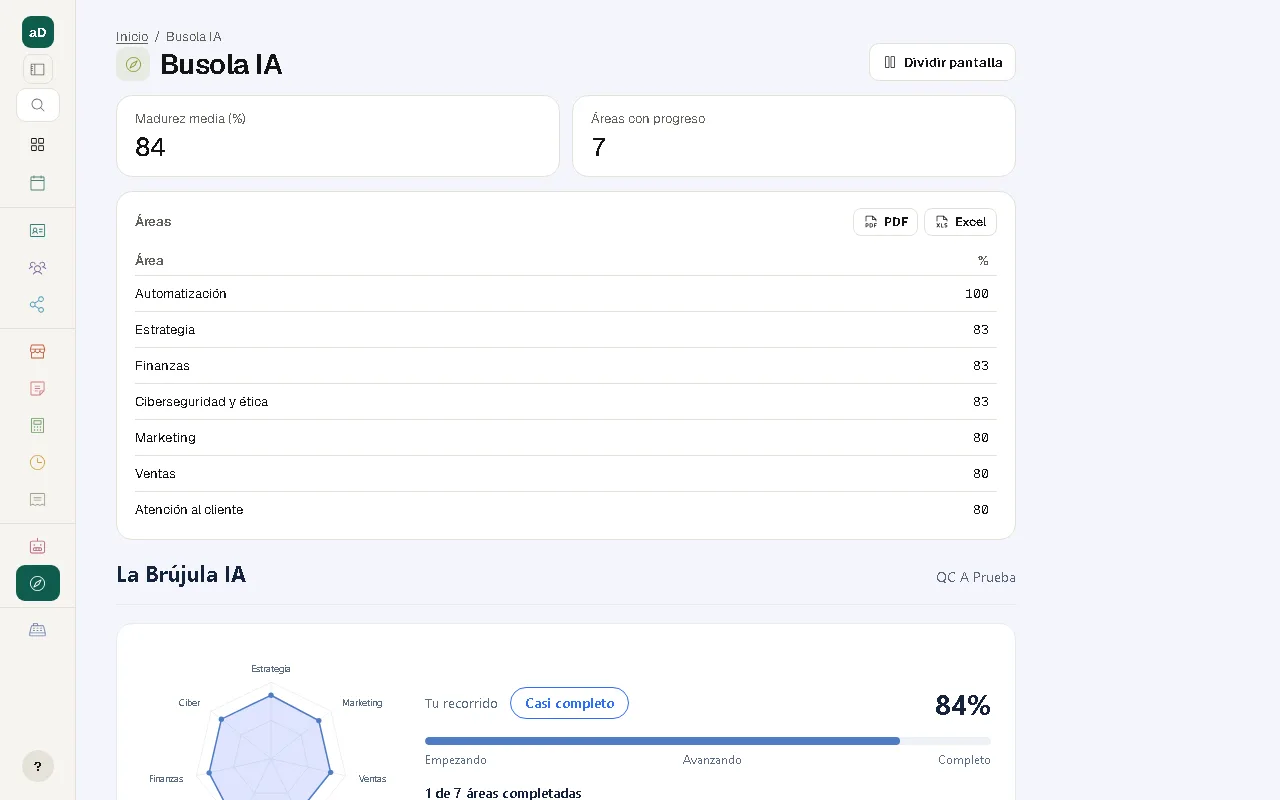The height and width of the screenshot is (800, 1280).
Task: Click the compass icon beside the Busola IA title
Action: coord(133,64)
